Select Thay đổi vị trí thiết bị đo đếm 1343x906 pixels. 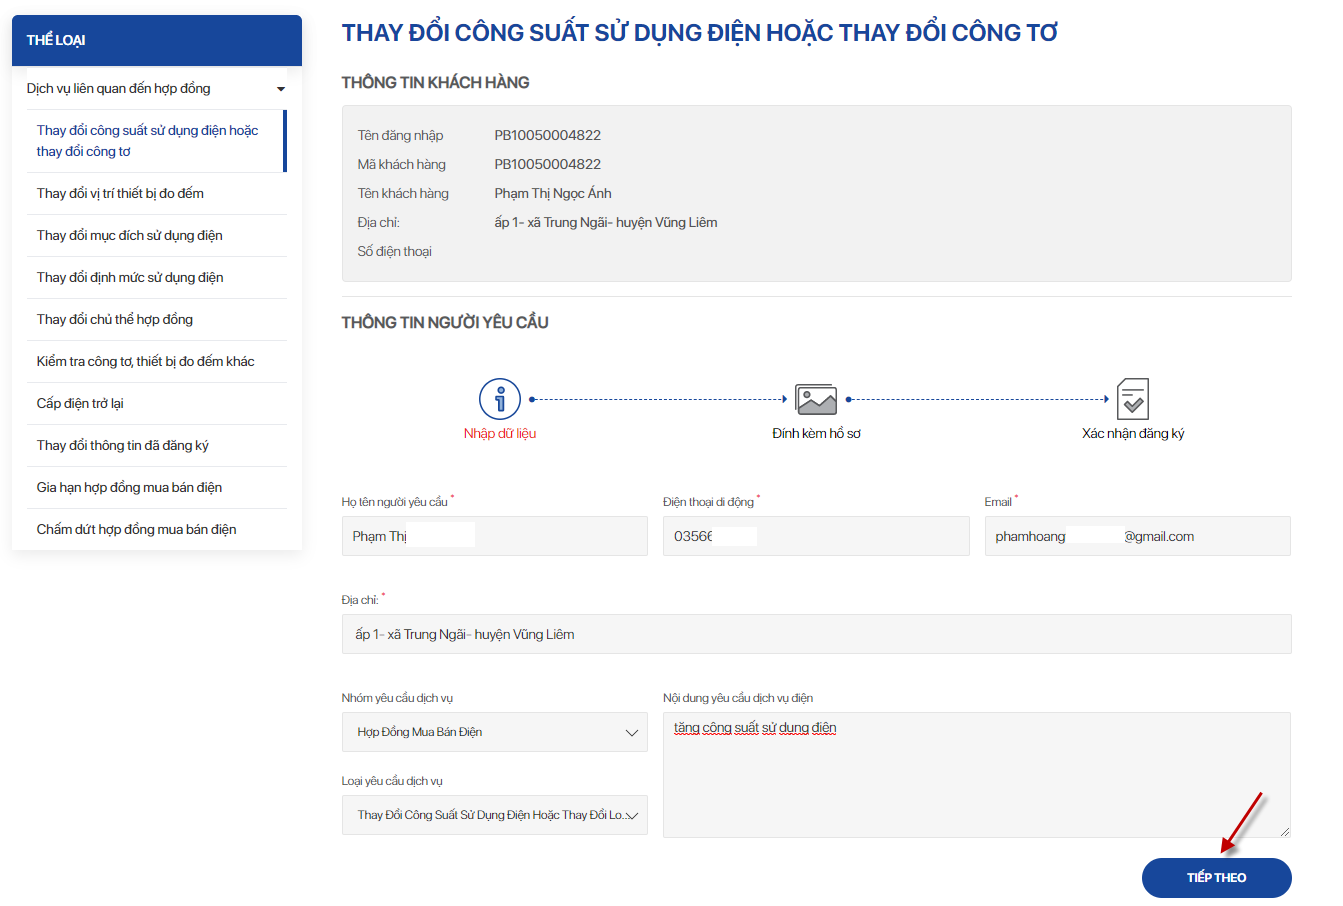point(120,193)
